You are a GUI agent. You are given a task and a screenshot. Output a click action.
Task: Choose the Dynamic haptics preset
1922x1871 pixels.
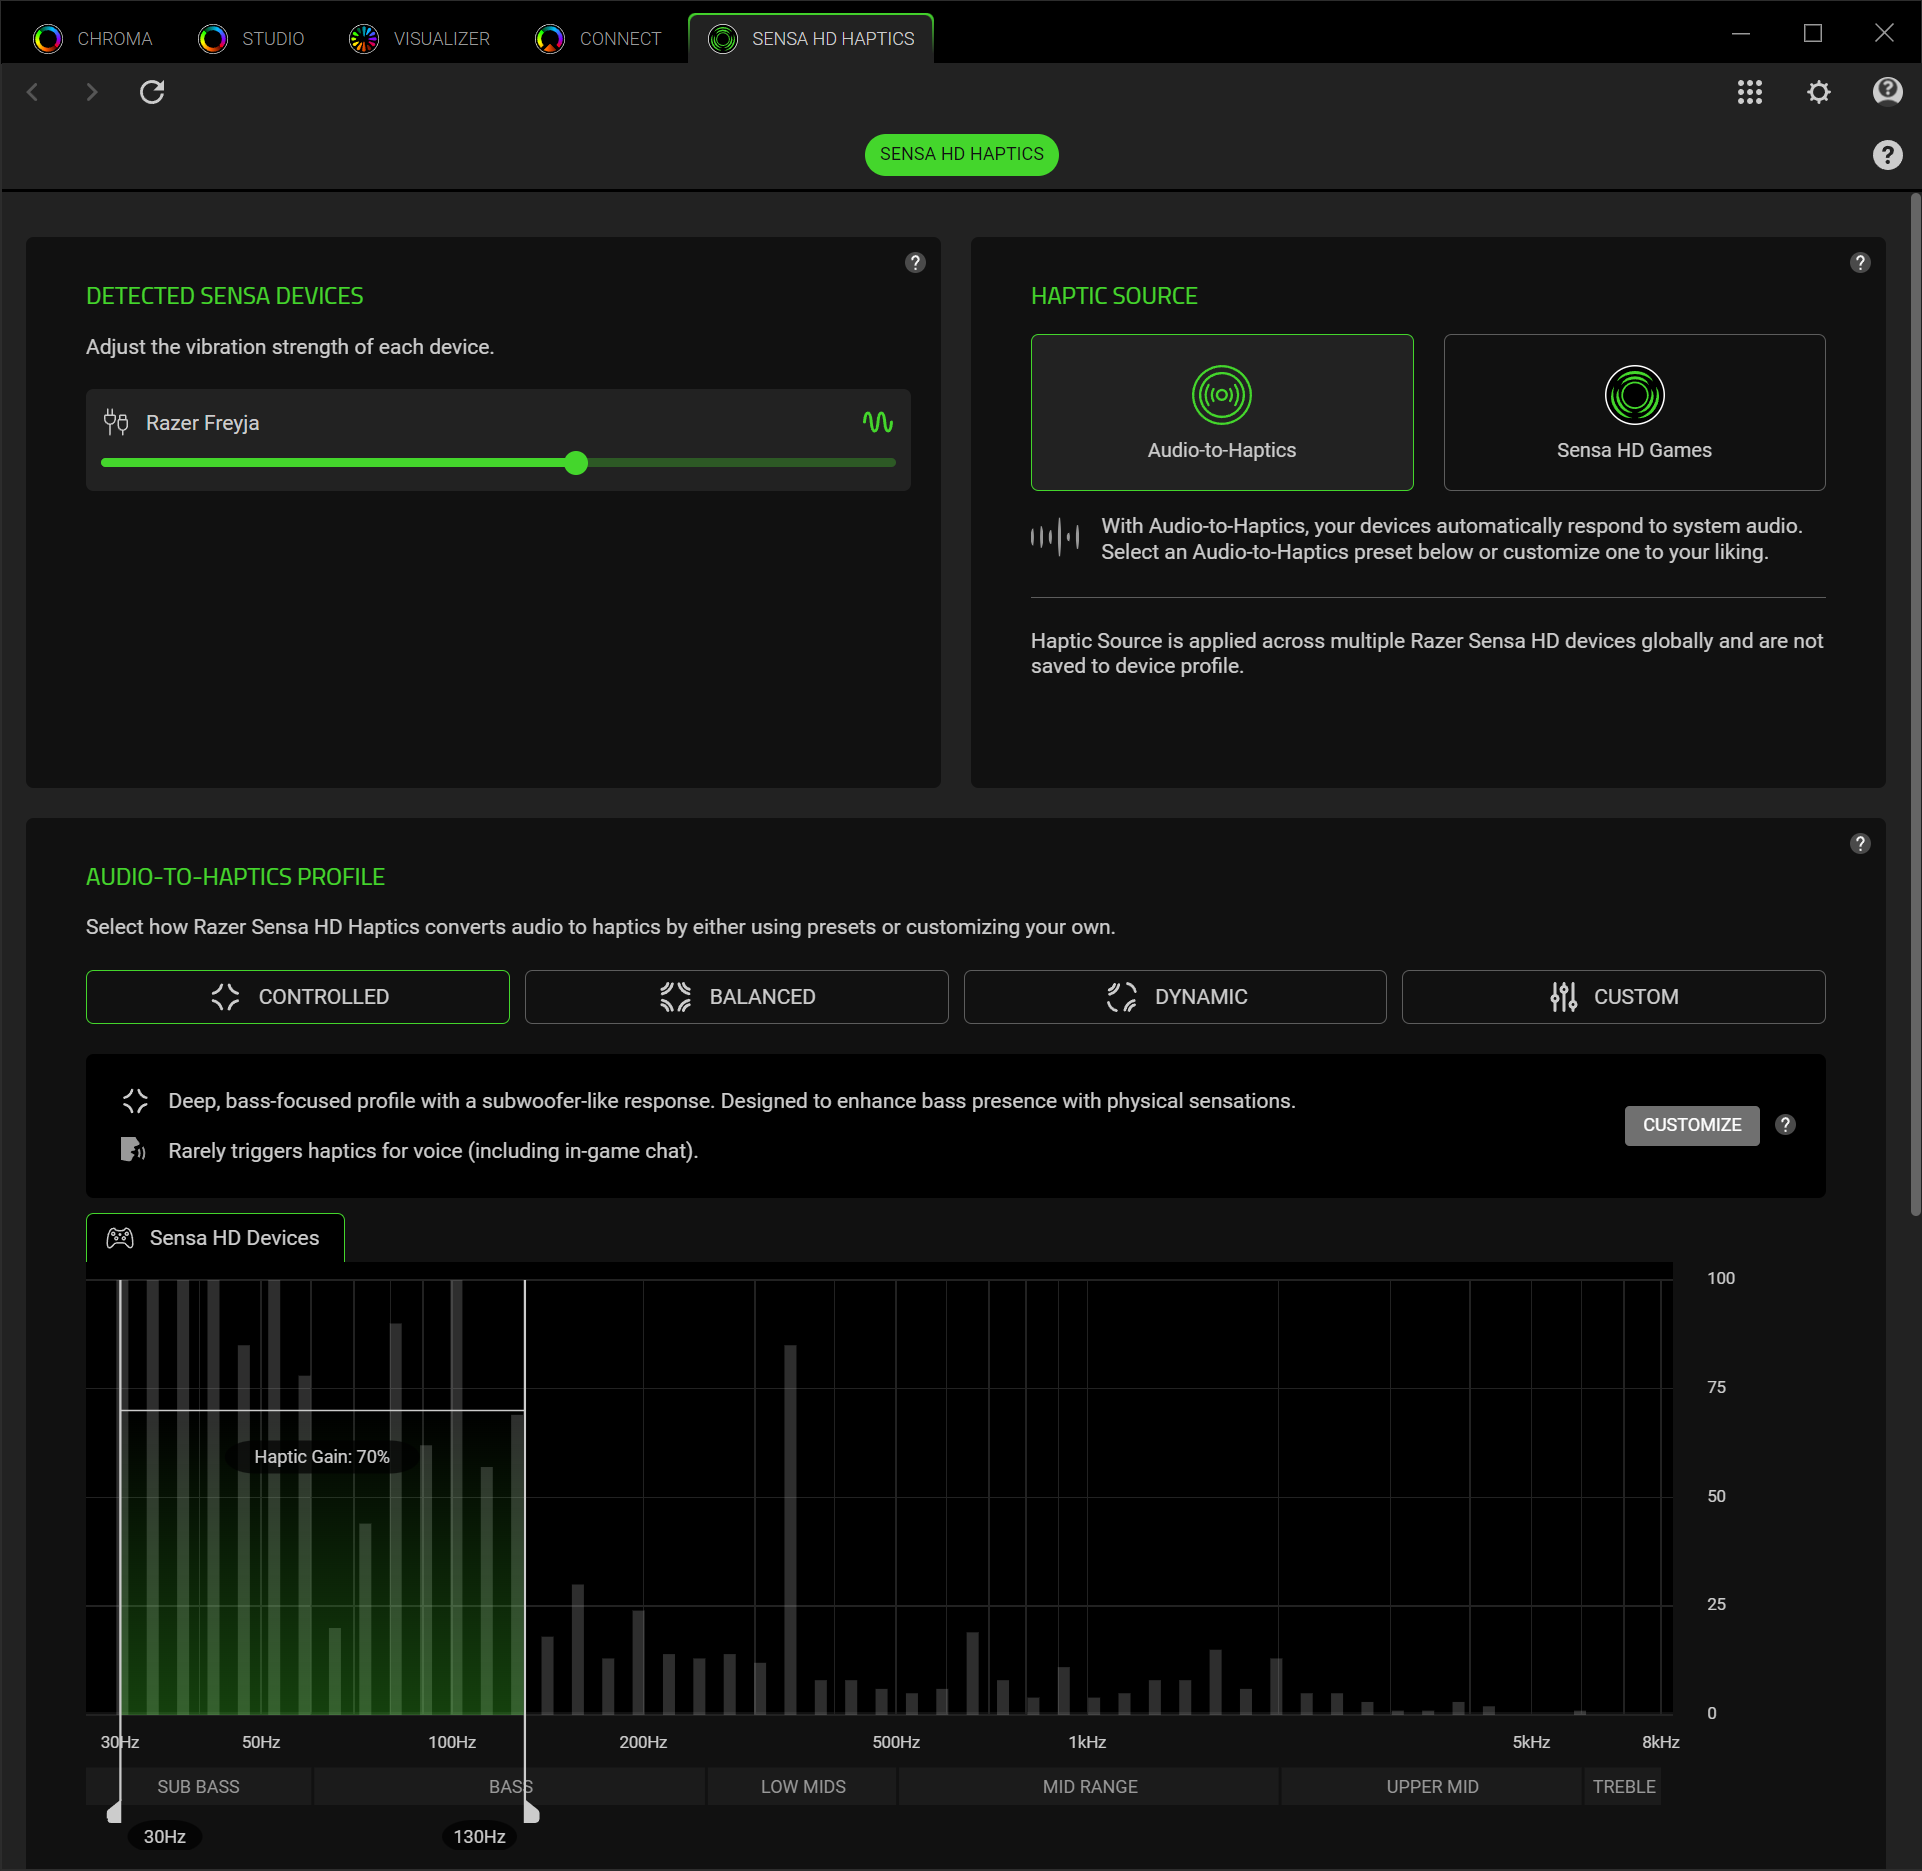[x=1174, y=997]
